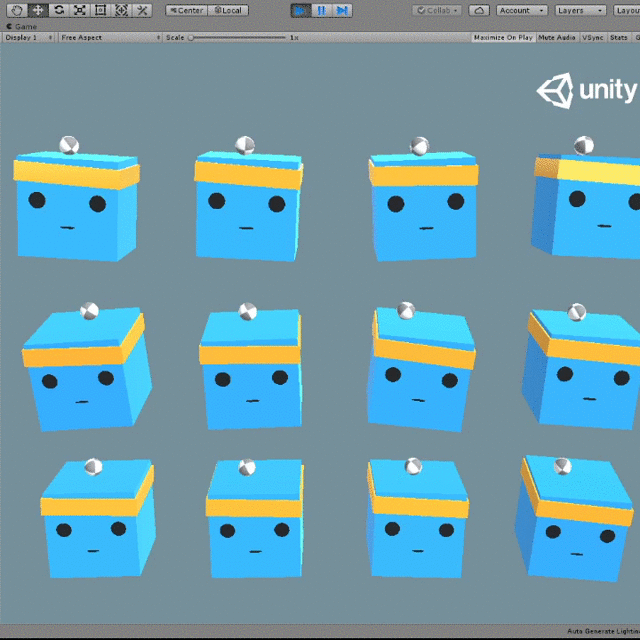Pause the running game
This screenshot has width=640, height=640.
[322, 11]
